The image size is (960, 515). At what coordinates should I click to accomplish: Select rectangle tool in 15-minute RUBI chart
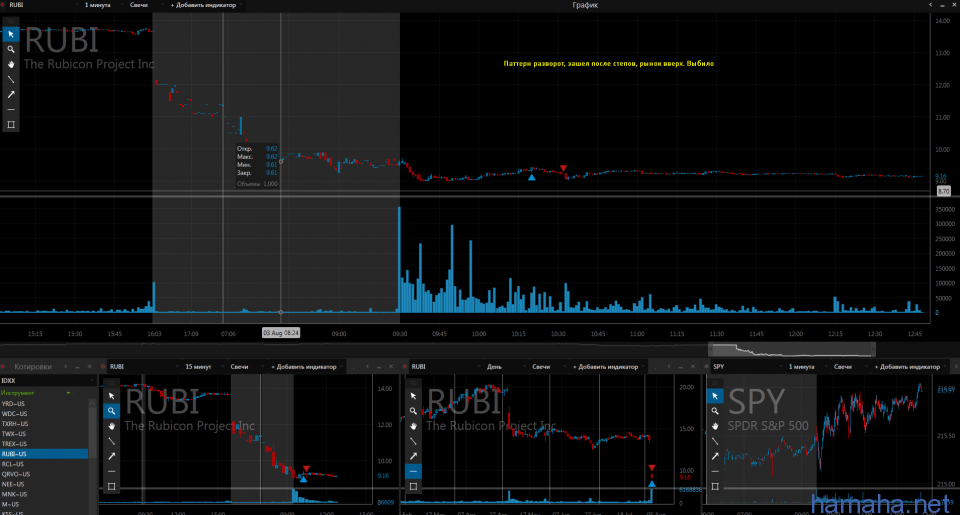111,486
